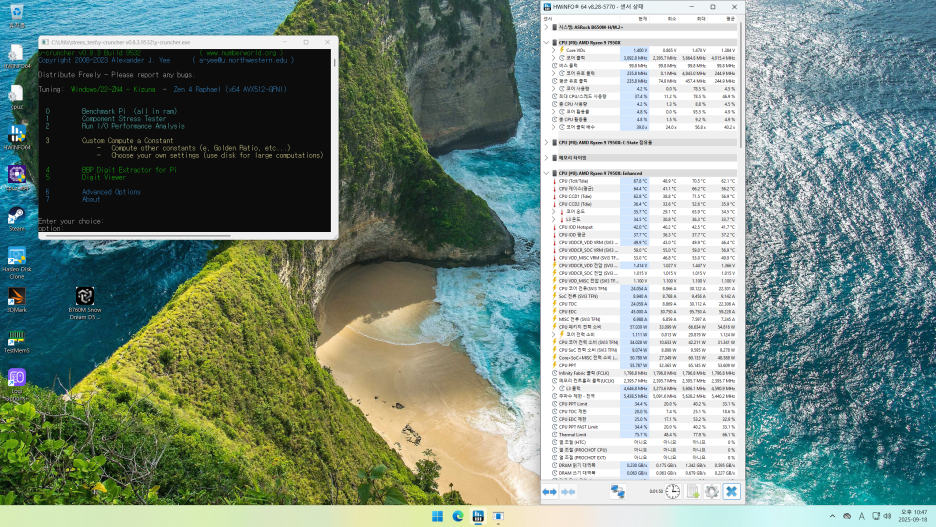This screenshot has width=936, height=527.
Task: Select the 3DMark desktop shortcut
Action: [17, 300]
